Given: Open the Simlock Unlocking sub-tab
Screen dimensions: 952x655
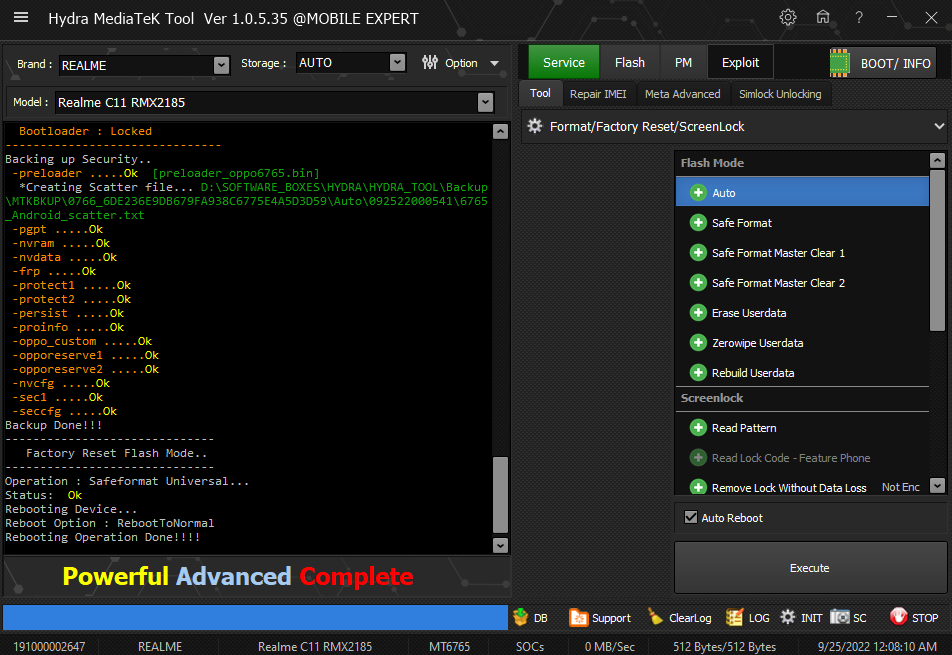Looking at the screenshot, I should point(780,94).
